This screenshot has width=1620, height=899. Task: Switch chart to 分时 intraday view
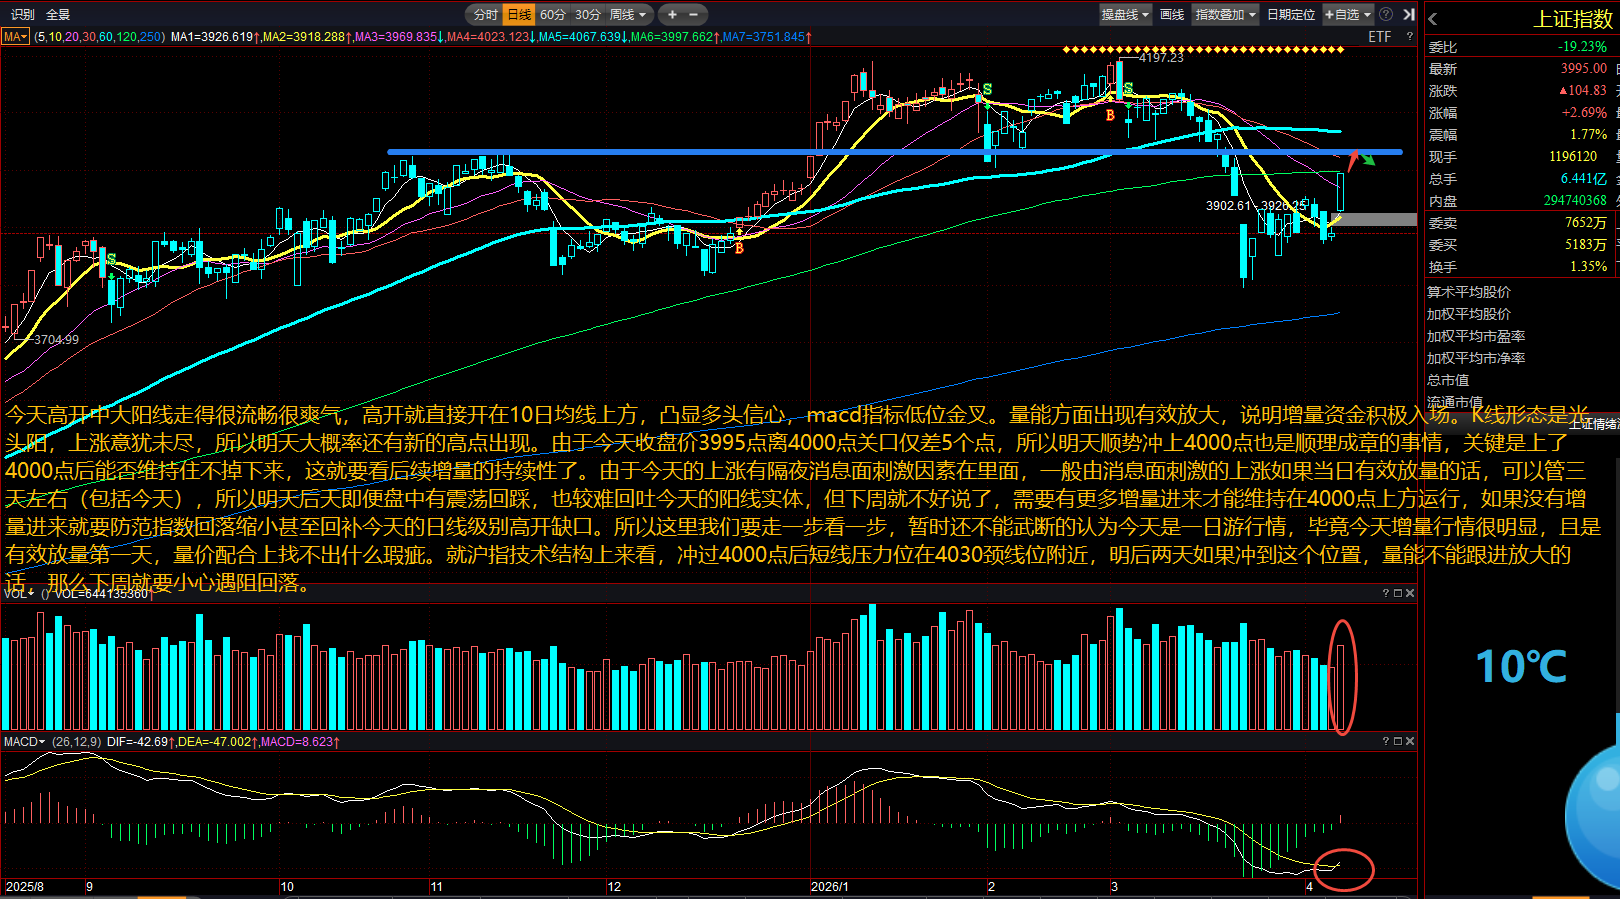coord(485,14)
